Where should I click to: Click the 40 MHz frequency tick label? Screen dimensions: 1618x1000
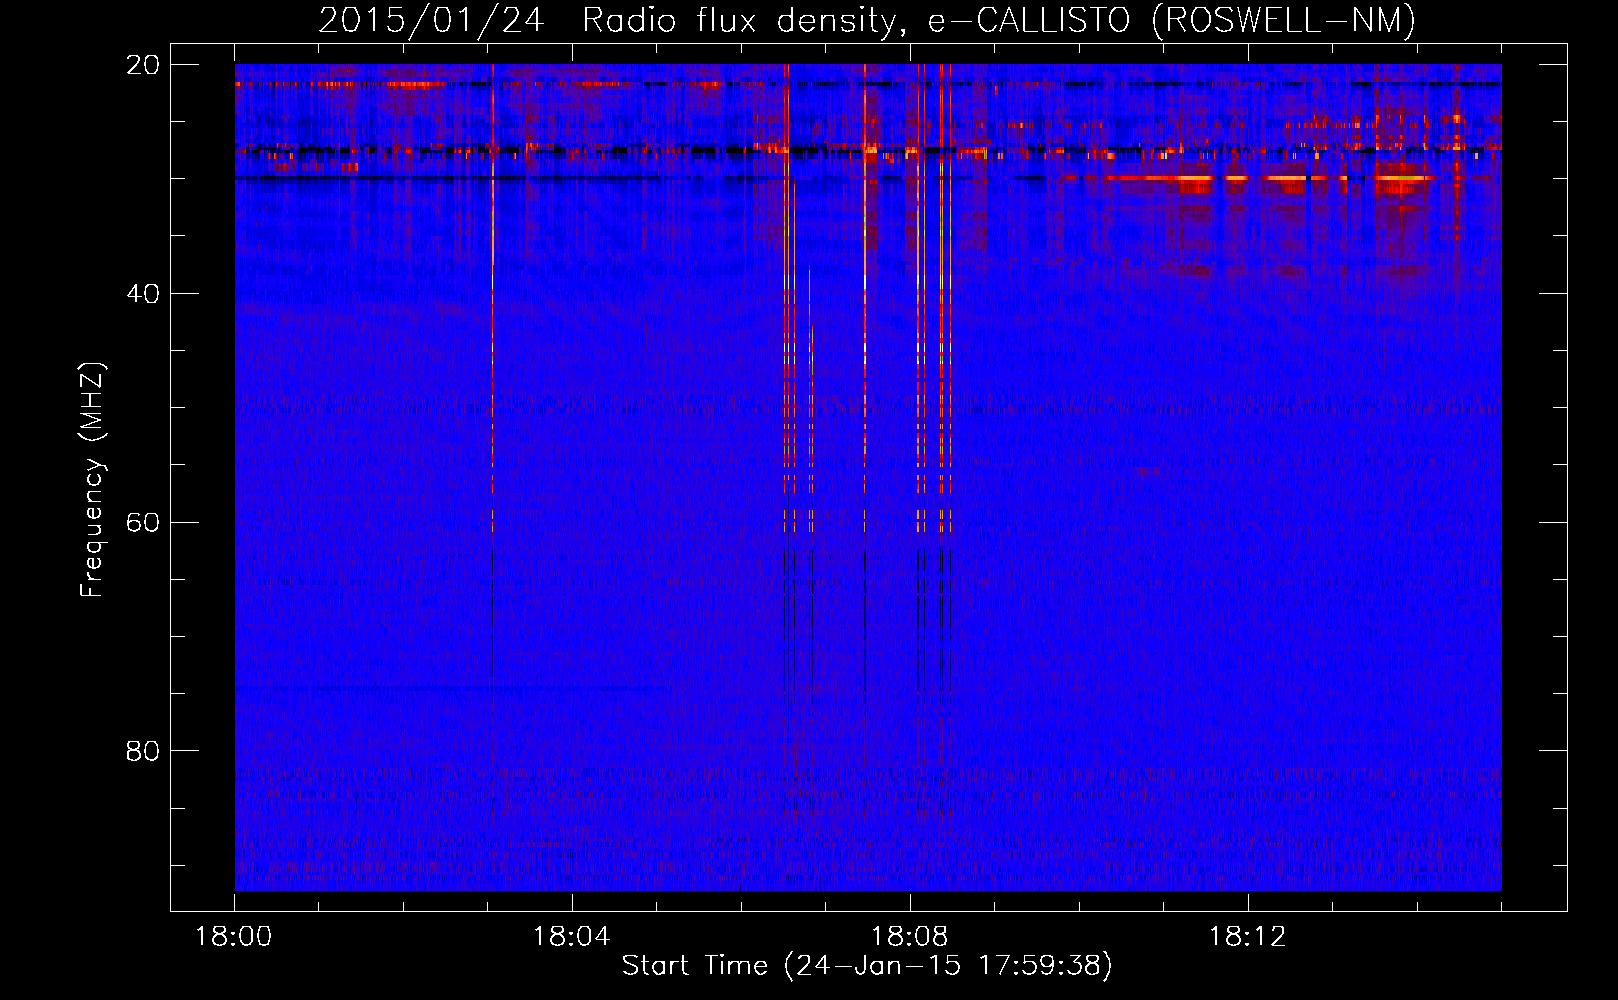click(143, 294)
